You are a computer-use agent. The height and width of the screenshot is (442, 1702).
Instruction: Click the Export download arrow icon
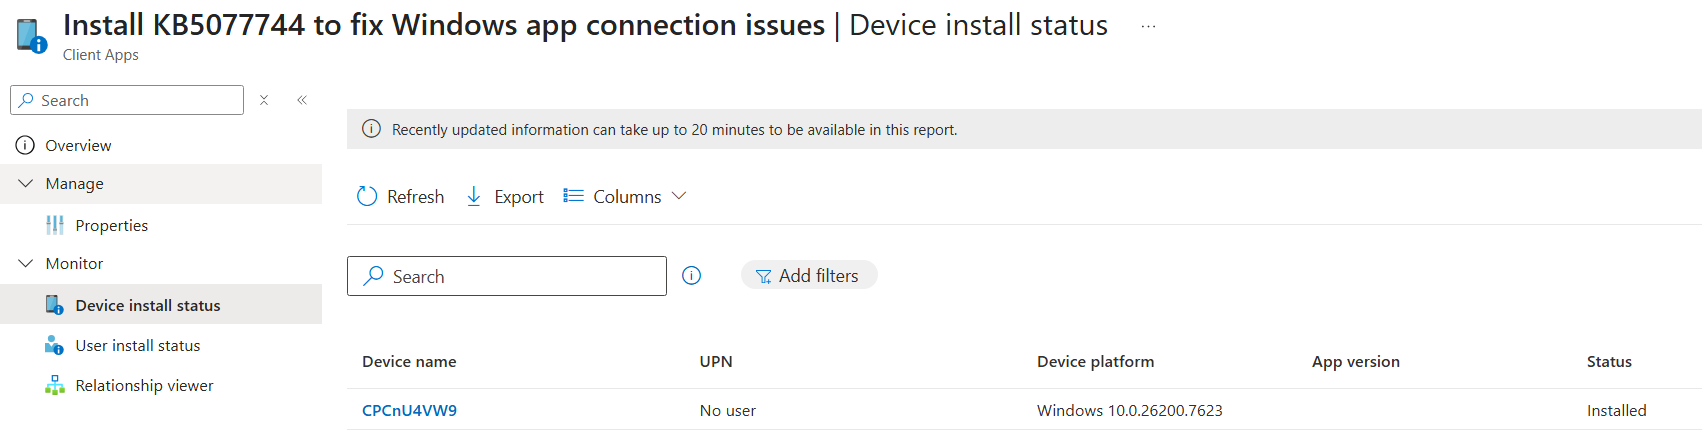[x=474, y=197]
